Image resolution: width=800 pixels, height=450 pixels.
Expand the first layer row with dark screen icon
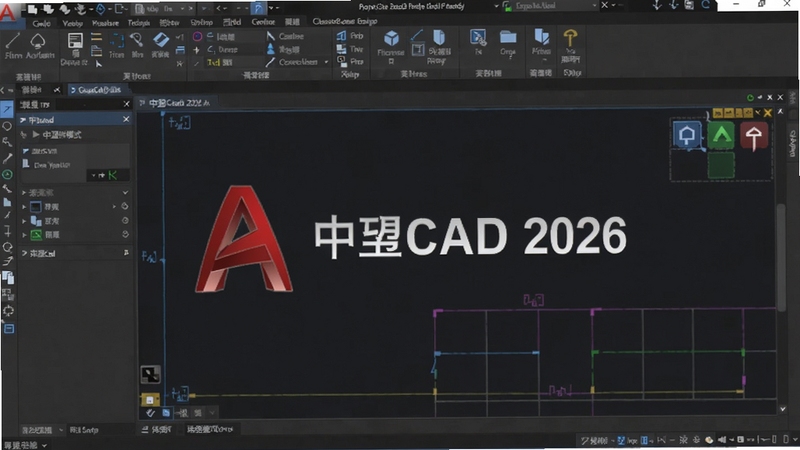coord(24,207)
